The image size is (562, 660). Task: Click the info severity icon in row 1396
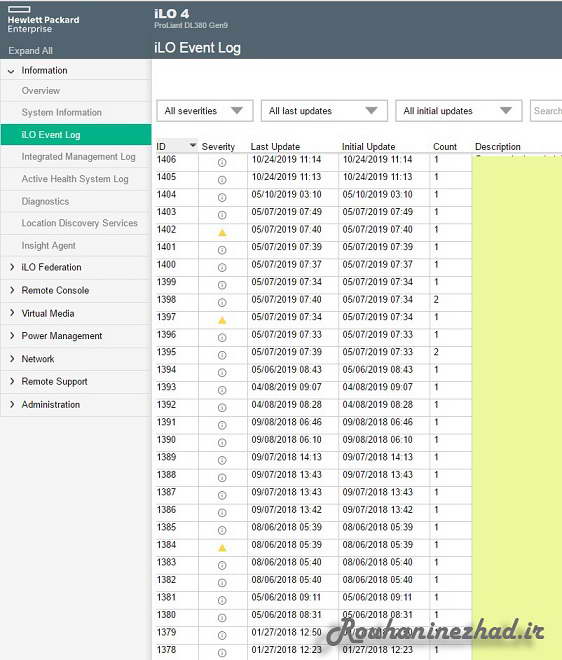pos(222,338)
